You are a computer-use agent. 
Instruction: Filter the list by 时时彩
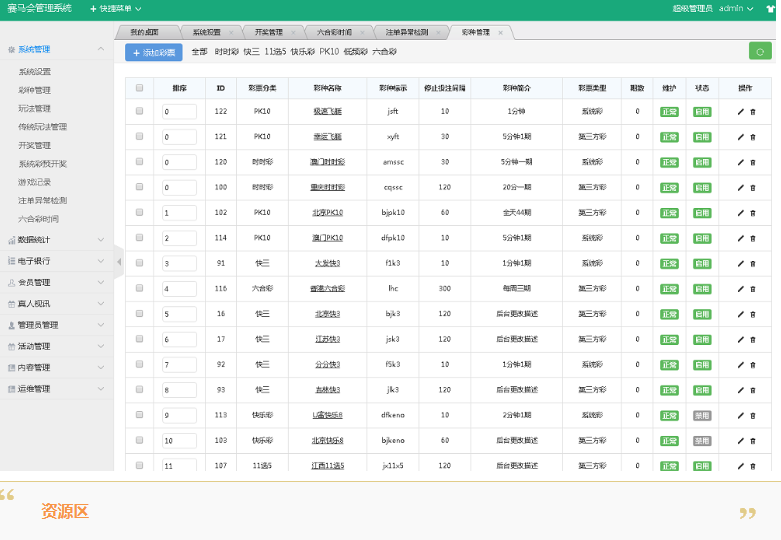pos(227,52)
